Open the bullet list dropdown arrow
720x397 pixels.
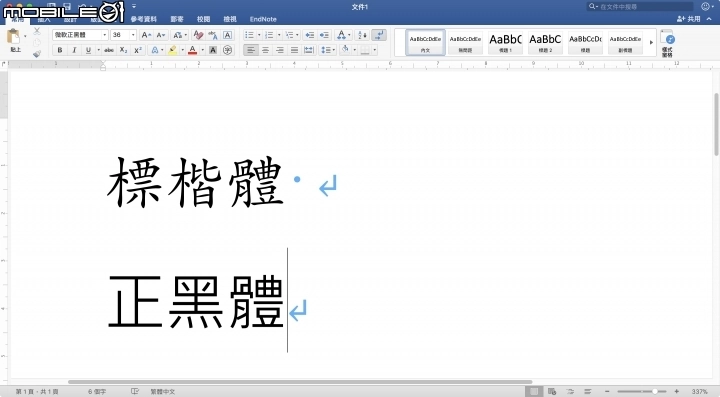[259, 35]
